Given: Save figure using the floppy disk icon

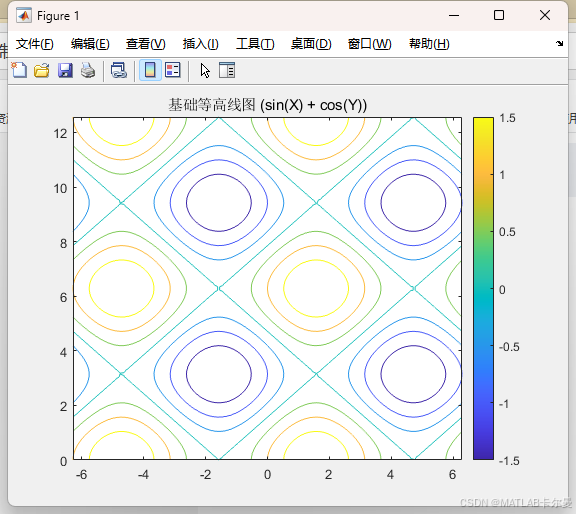Looking at the screenshot, I should coord(65,70).
